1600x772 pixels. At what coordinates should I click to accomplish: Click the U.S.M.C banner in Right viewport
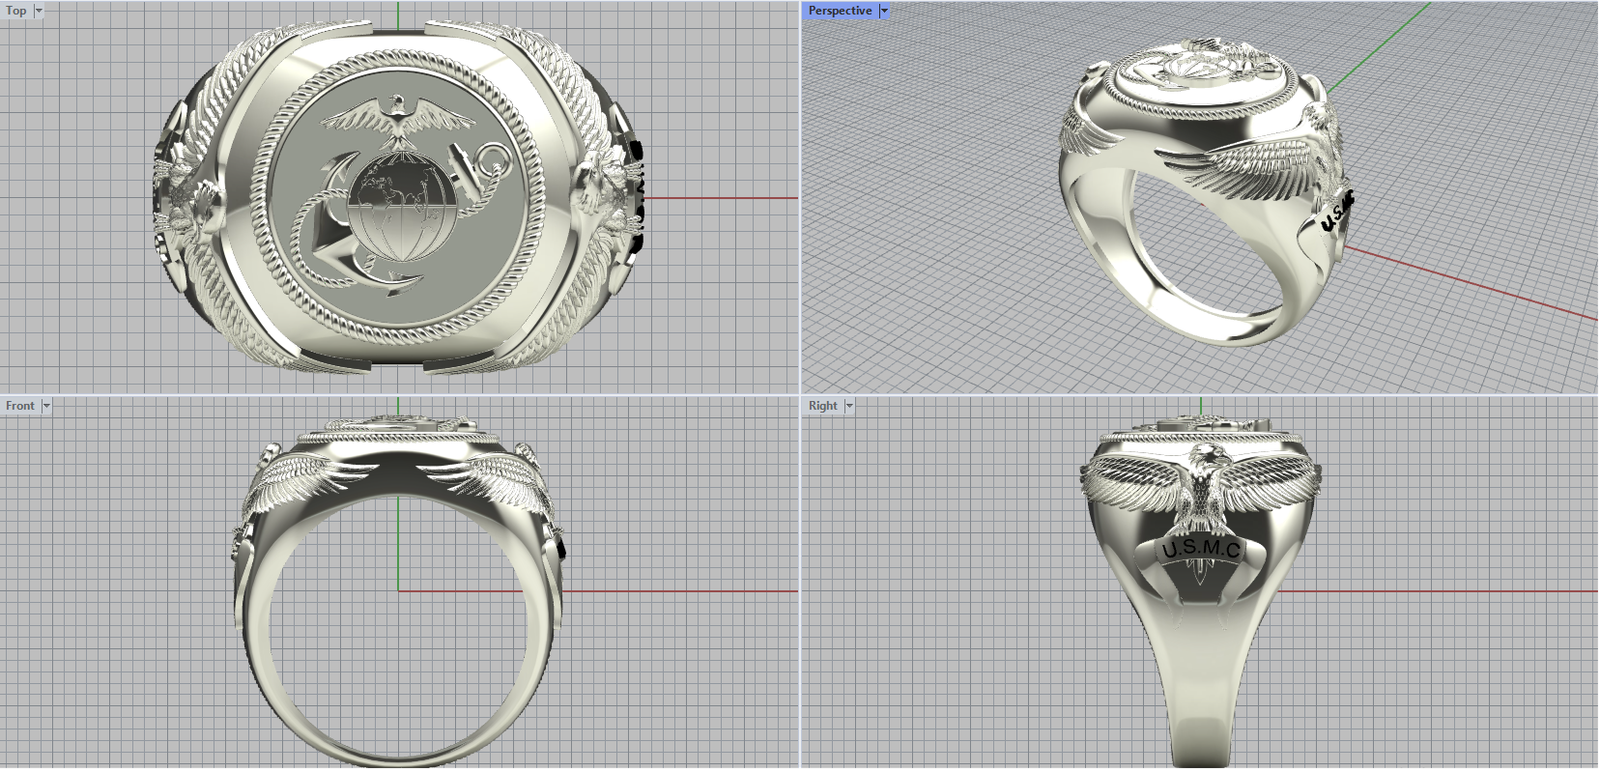[1201, 549]
